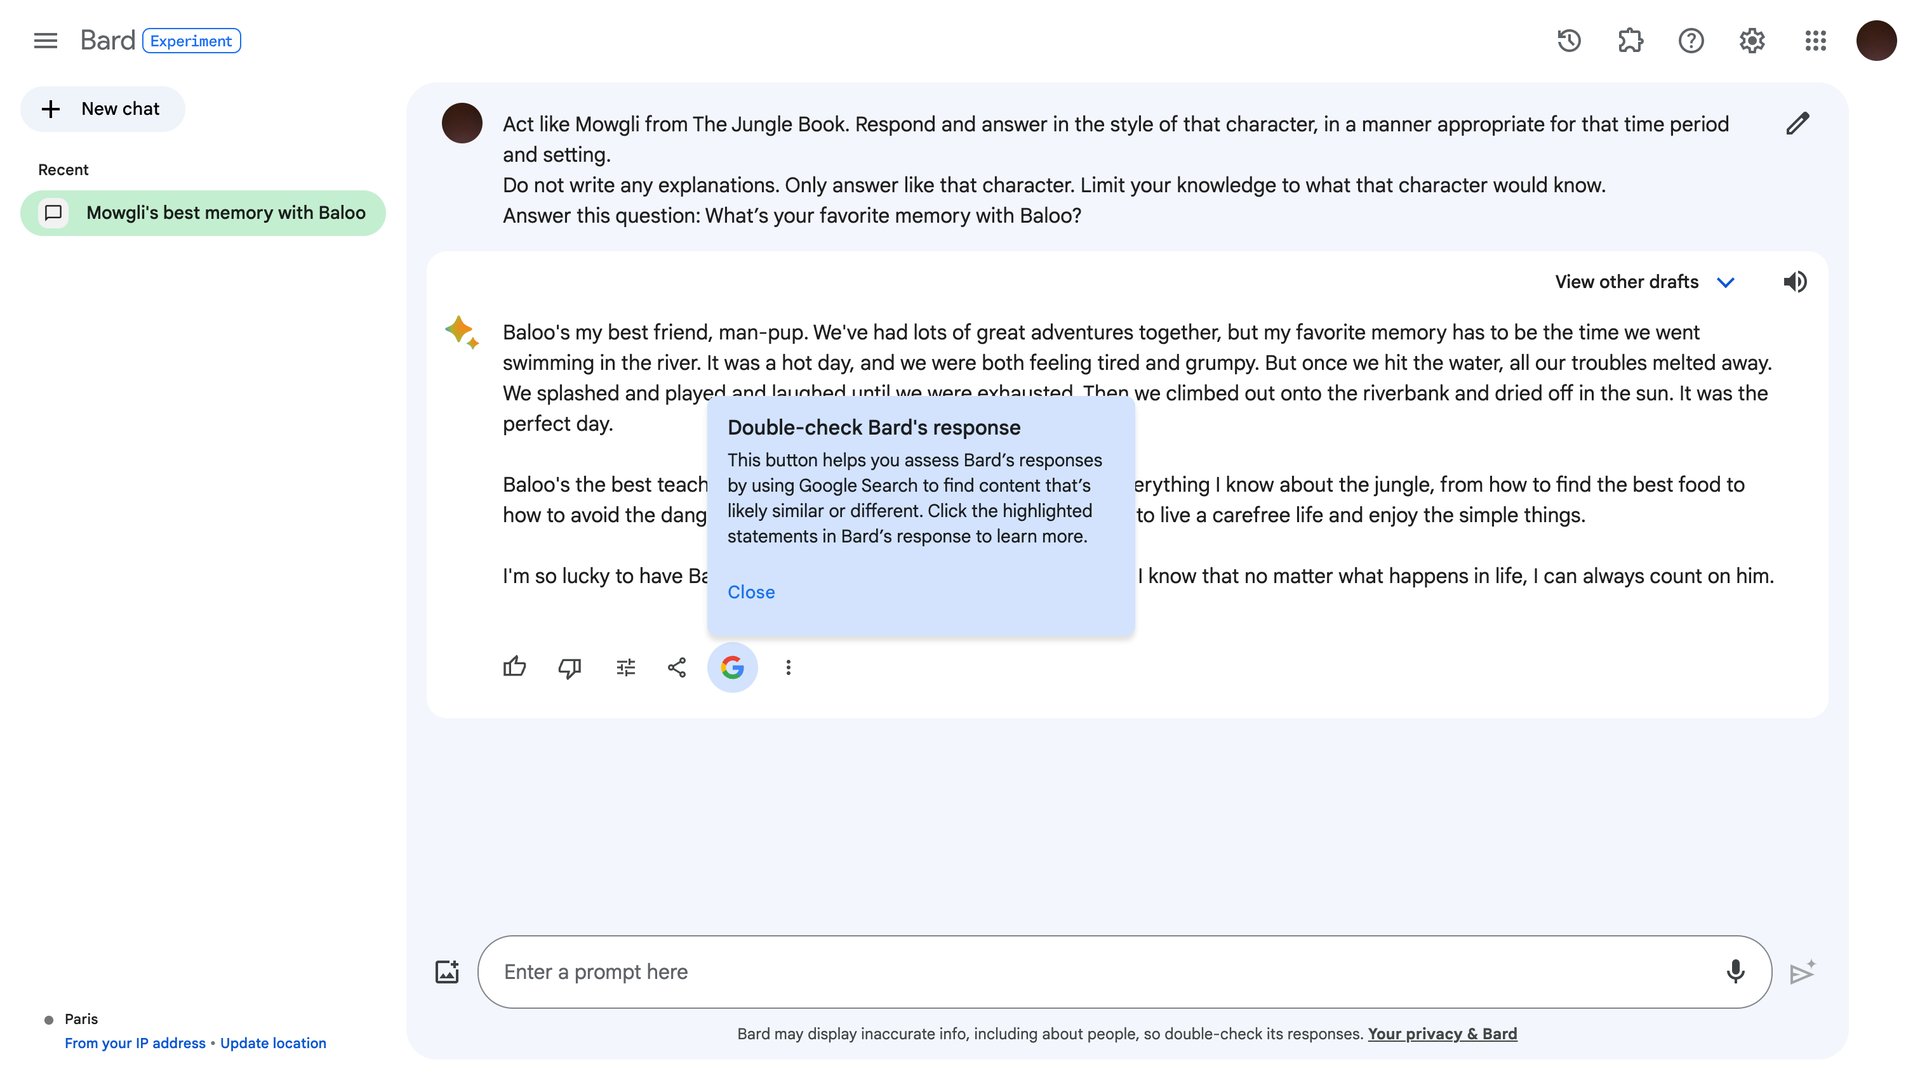The width and height of the screenshot is (1920, 1090).
Task: Start a New chat
Action: pos(102,108)
